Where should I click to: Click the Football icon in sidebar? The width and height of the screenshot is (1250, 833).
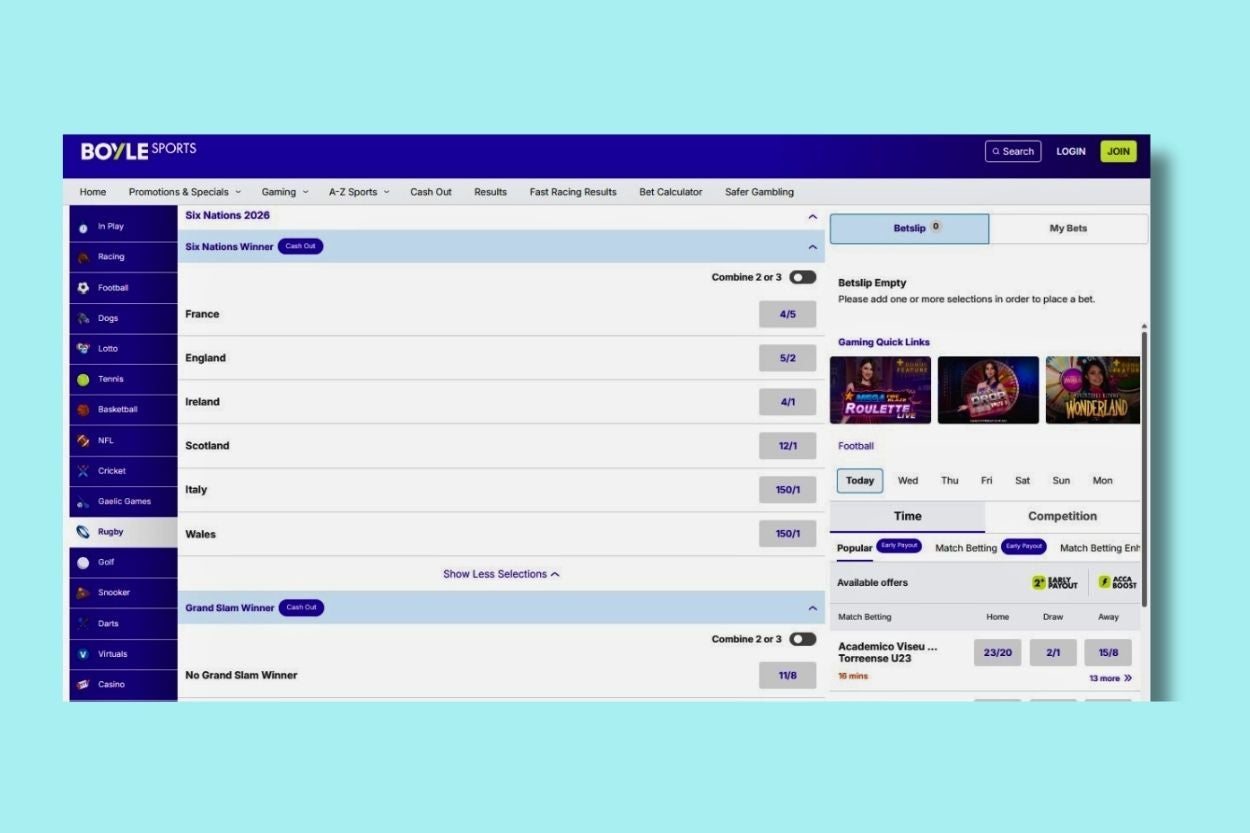(x=84, y=288)
